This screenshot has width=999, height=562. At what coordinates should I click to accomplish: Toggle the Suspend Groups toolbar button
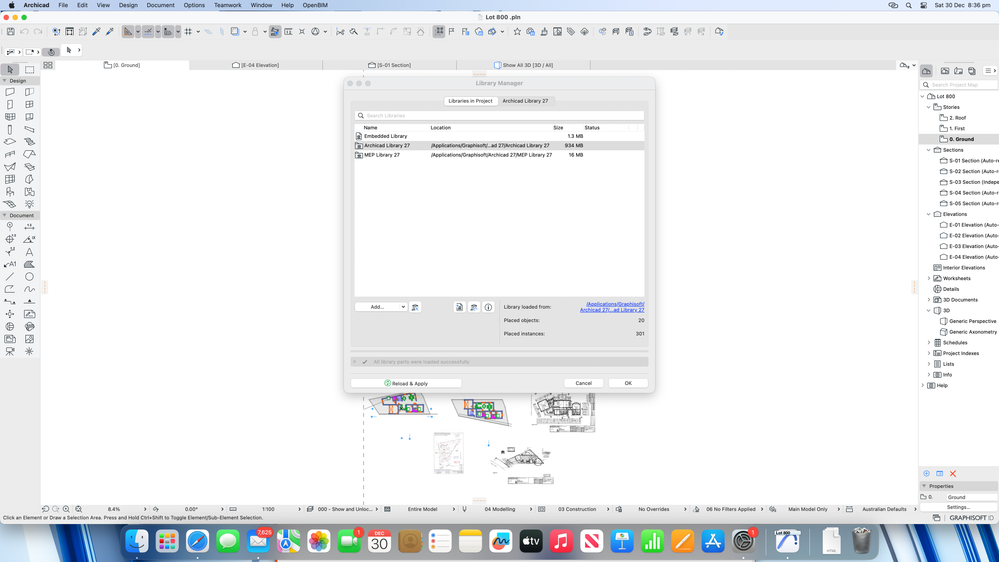pos(439,31)
